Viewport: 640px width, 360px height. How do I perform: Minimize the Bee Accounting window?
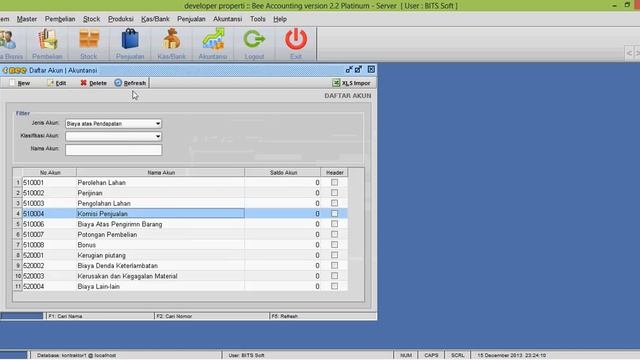(614, 5)
